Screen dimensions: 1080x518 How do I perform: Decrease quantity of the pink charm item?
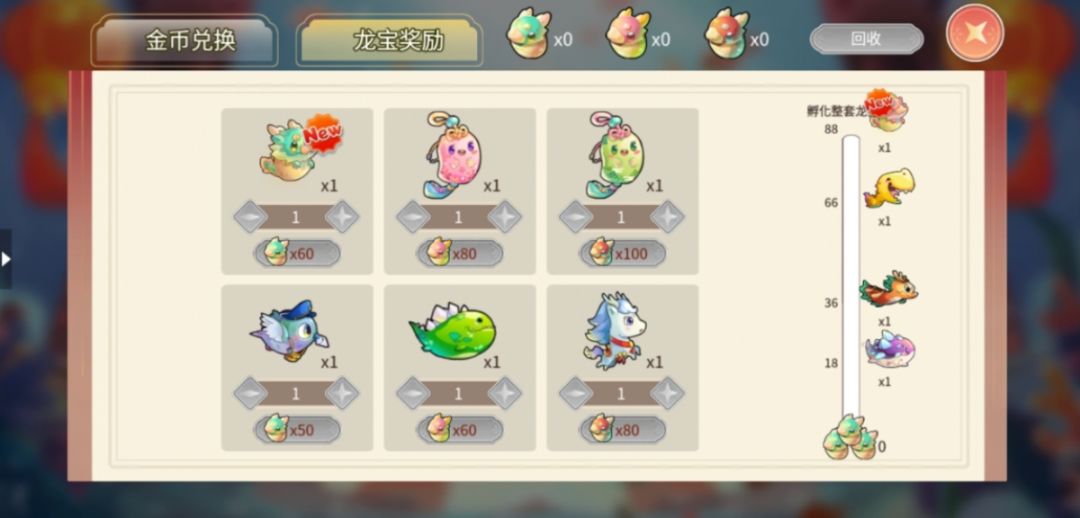coord(413,218)
